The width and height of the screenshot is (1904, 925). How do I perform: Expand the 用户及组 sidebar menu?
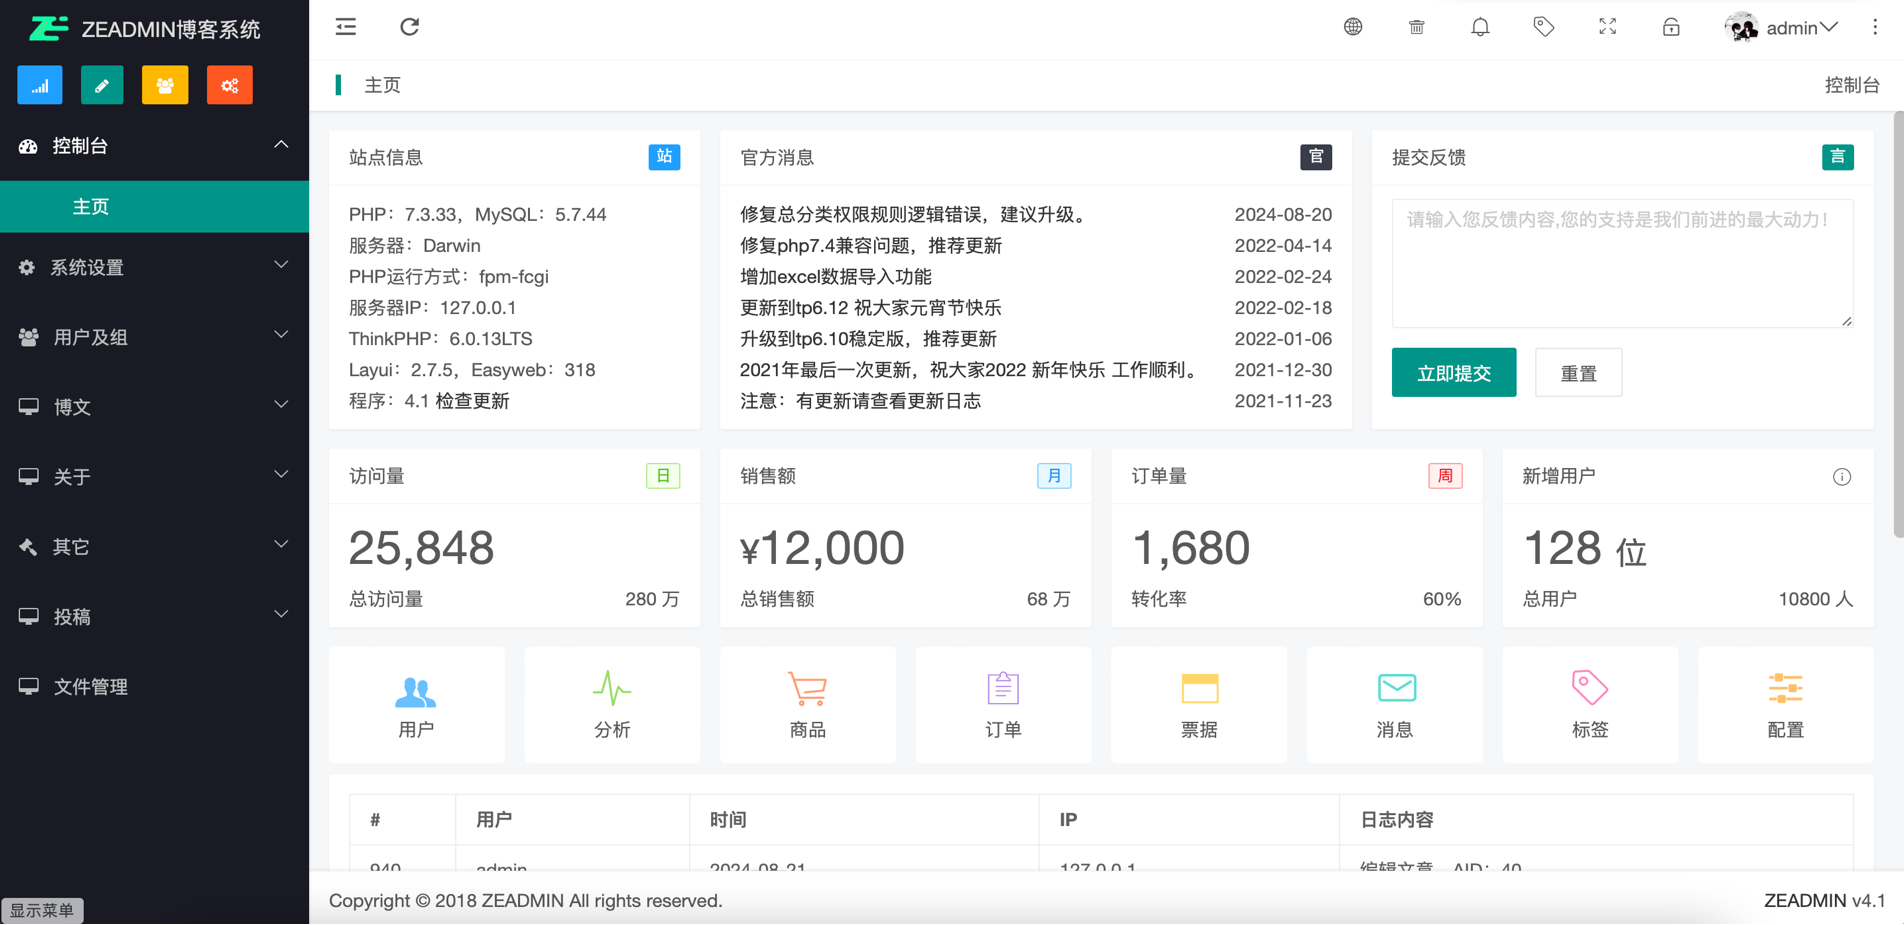coord(154,337)
